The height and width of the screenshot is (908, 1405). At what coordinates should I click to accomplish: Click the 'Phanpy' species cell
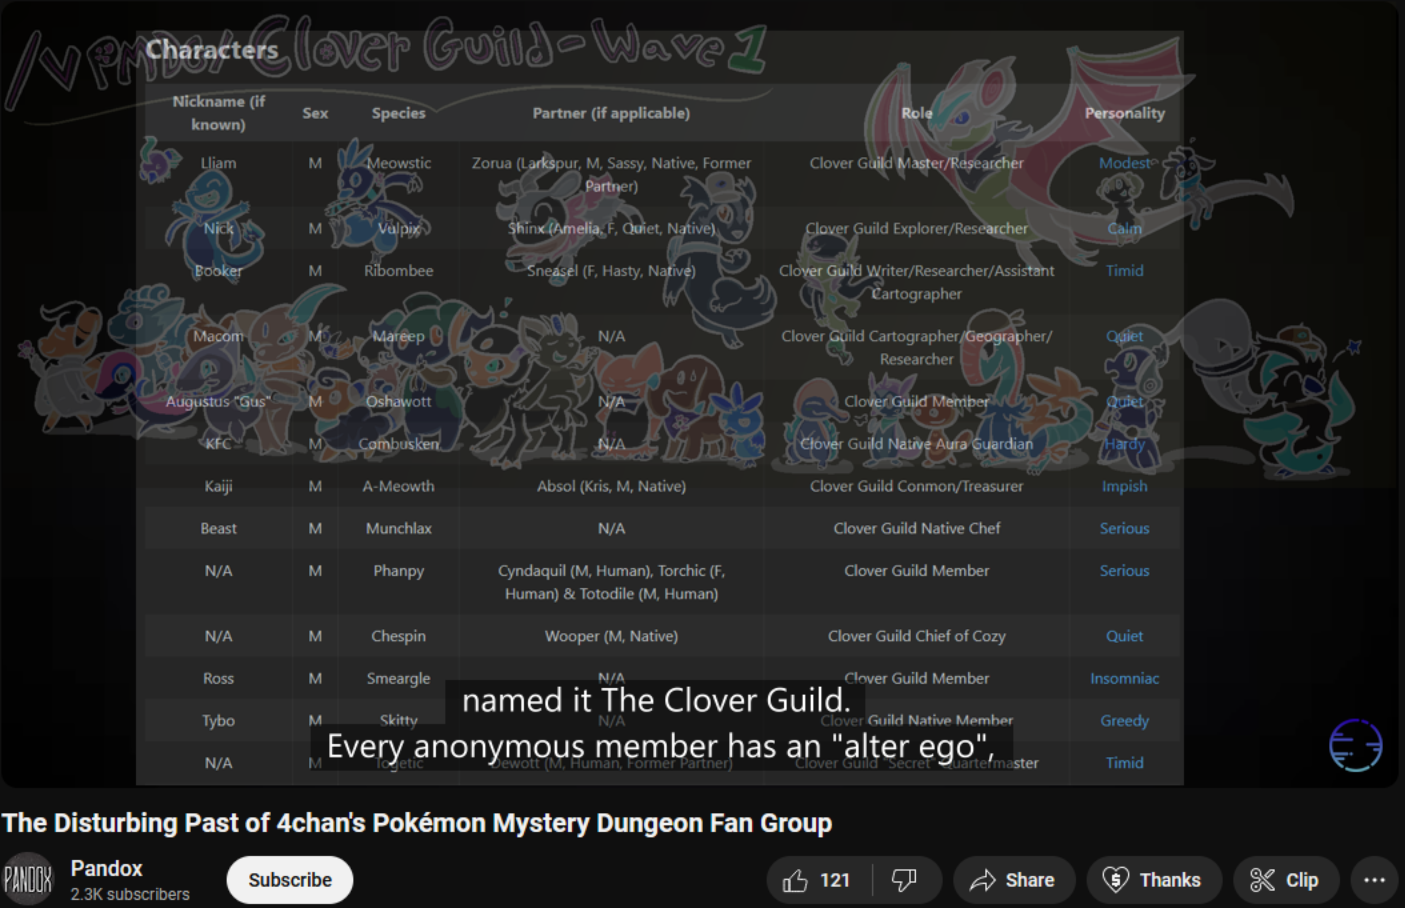click(x=398, y=571)
